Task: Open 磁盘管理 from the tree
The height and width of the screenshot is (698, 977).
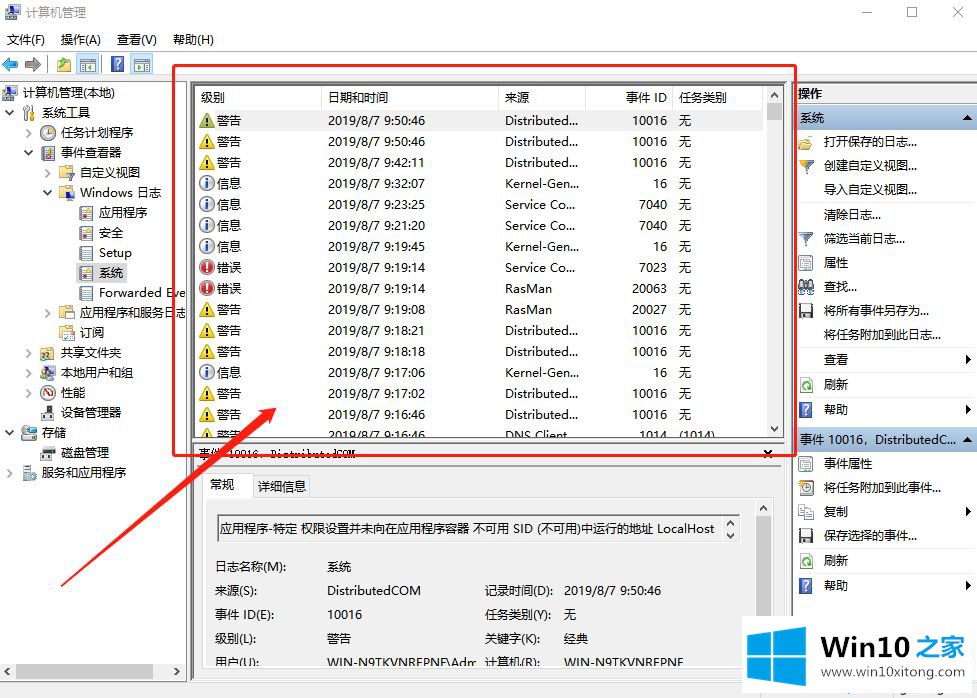Action: coord(85,452)
